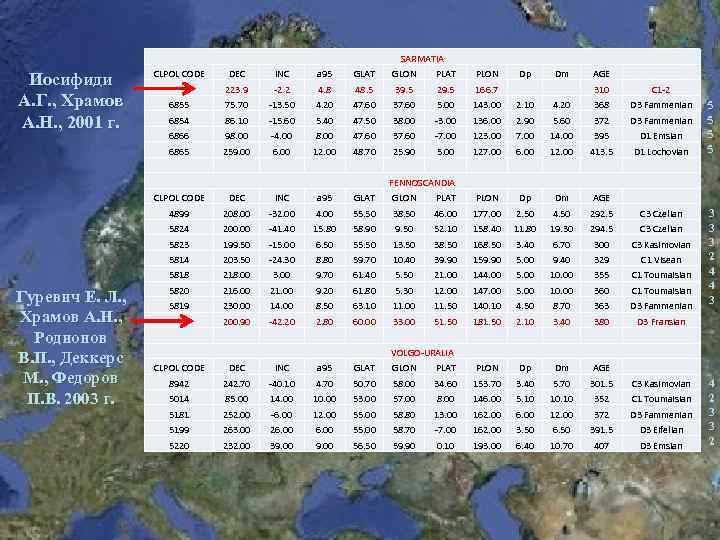Click the AGE header in FENNOSCANDIA table
Screen dimensions: 720x540
601,198
